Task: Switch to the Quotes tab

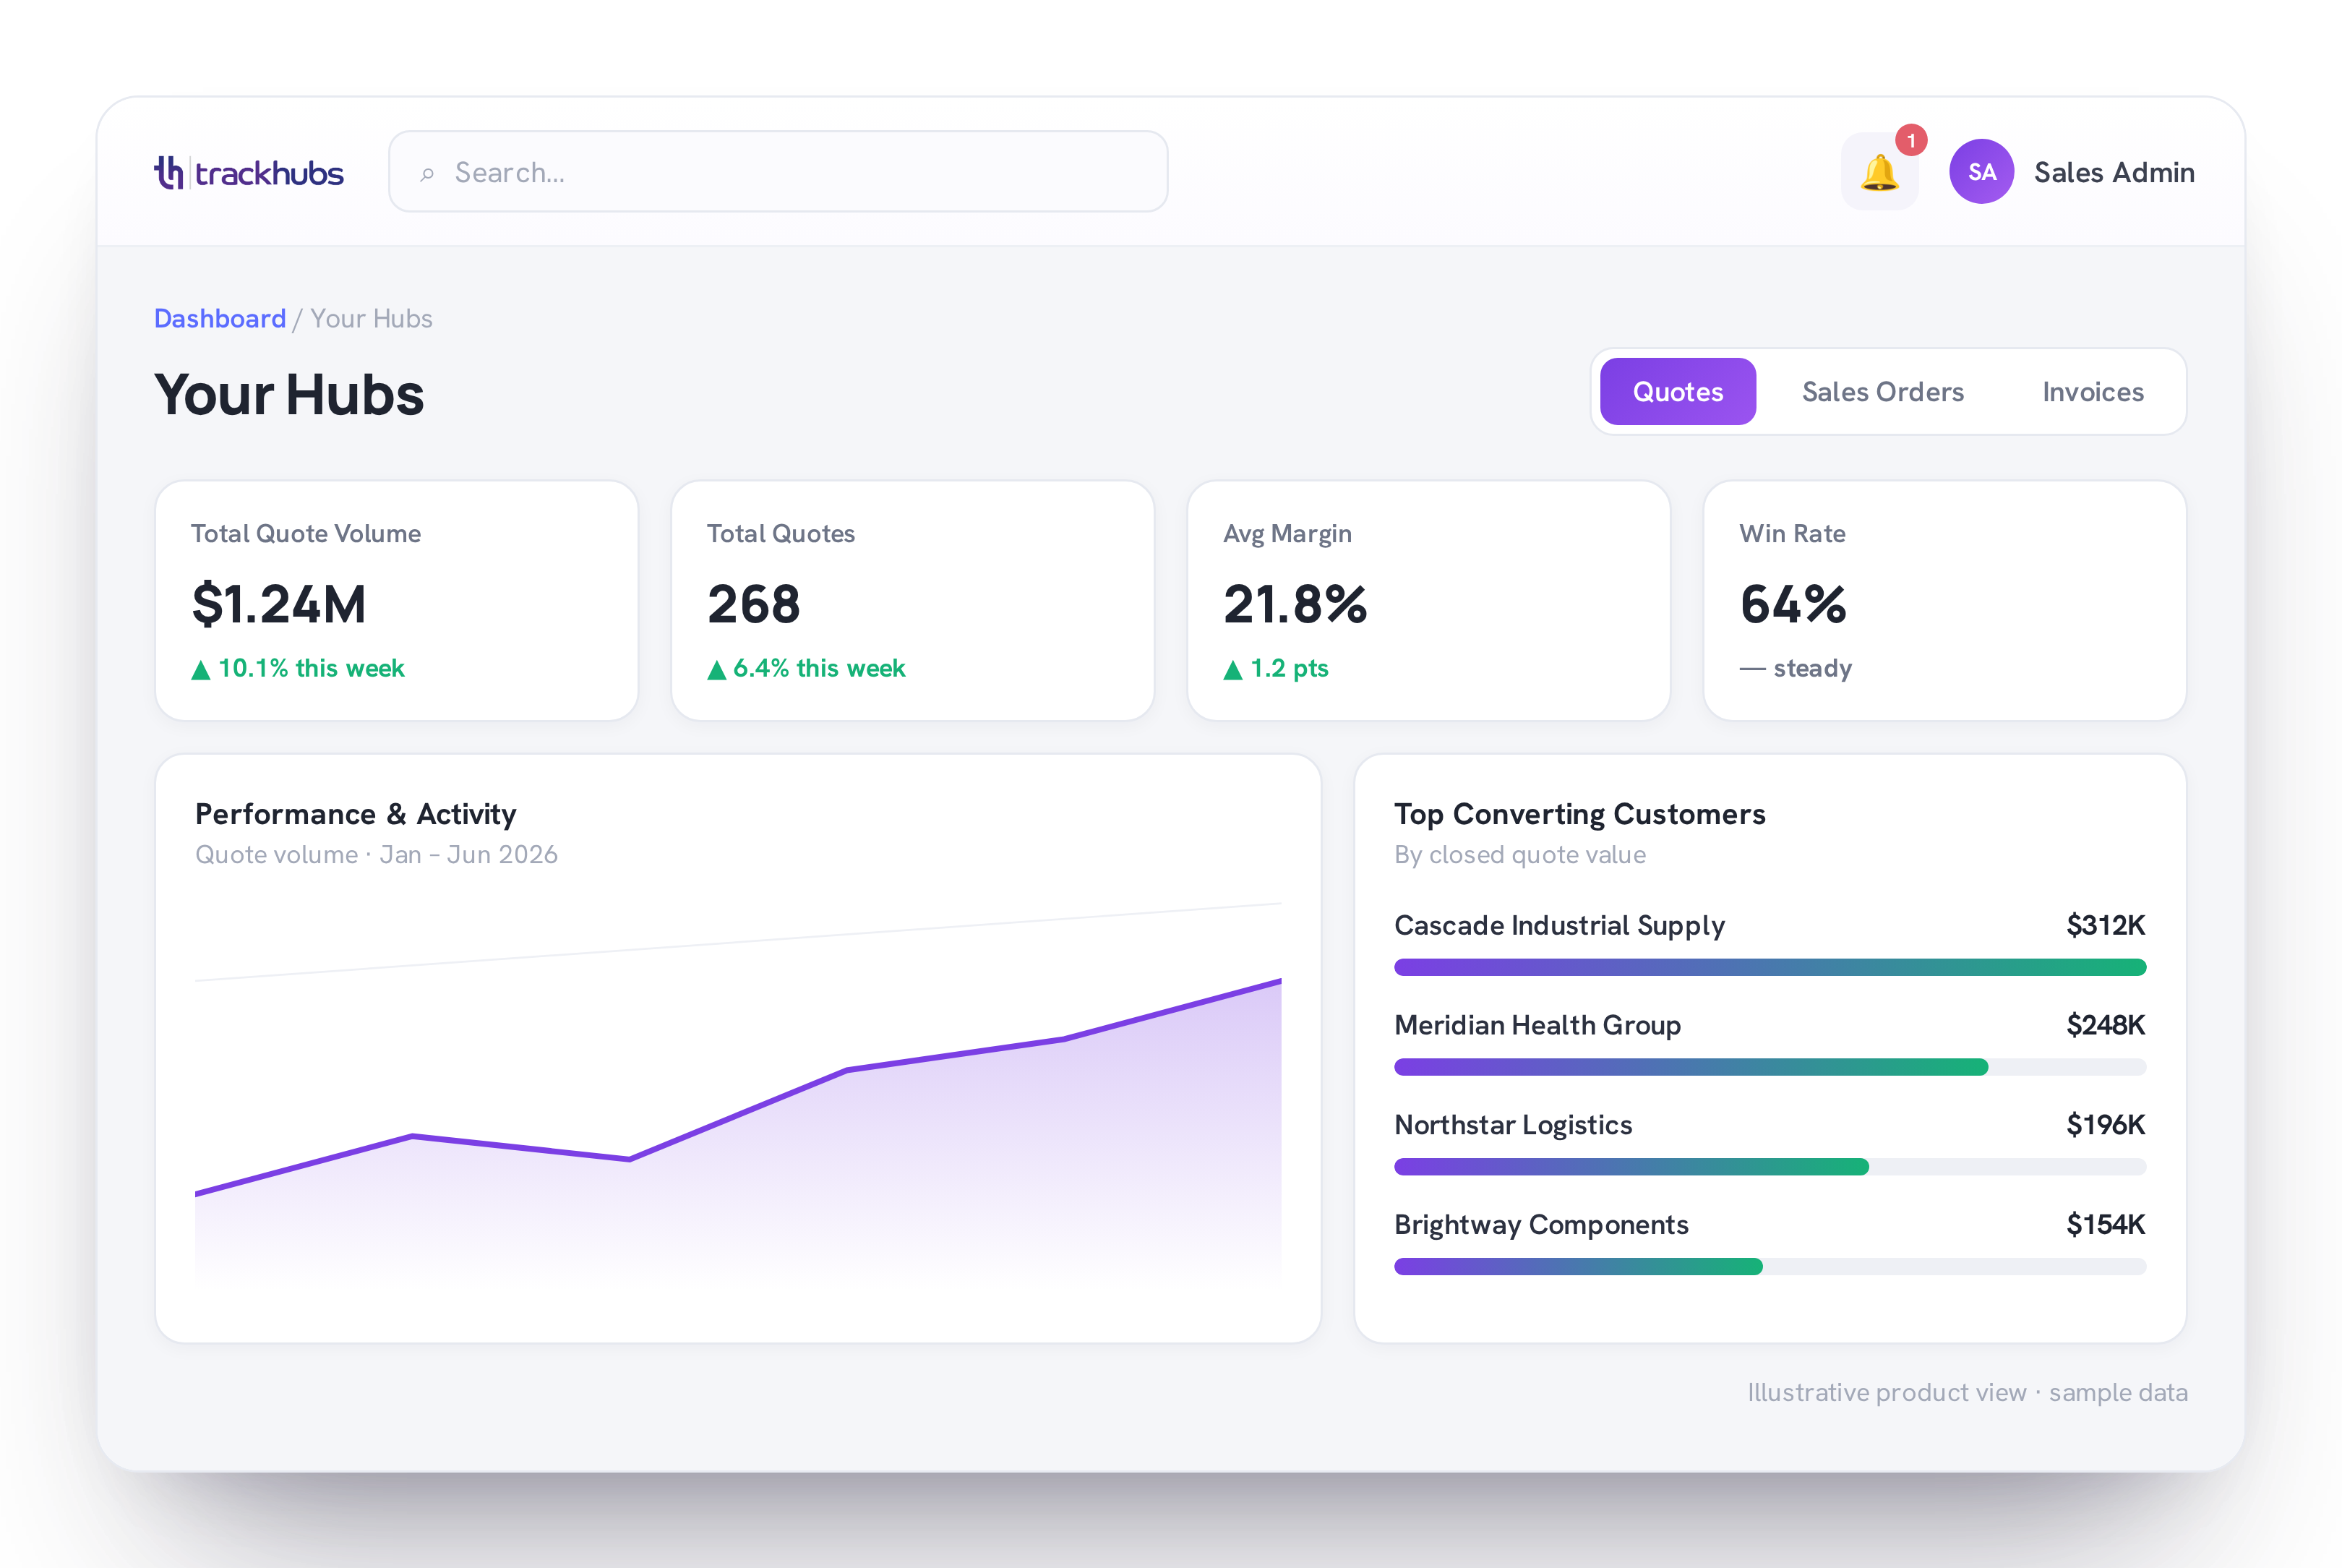Action: (x=1678, y=391)
